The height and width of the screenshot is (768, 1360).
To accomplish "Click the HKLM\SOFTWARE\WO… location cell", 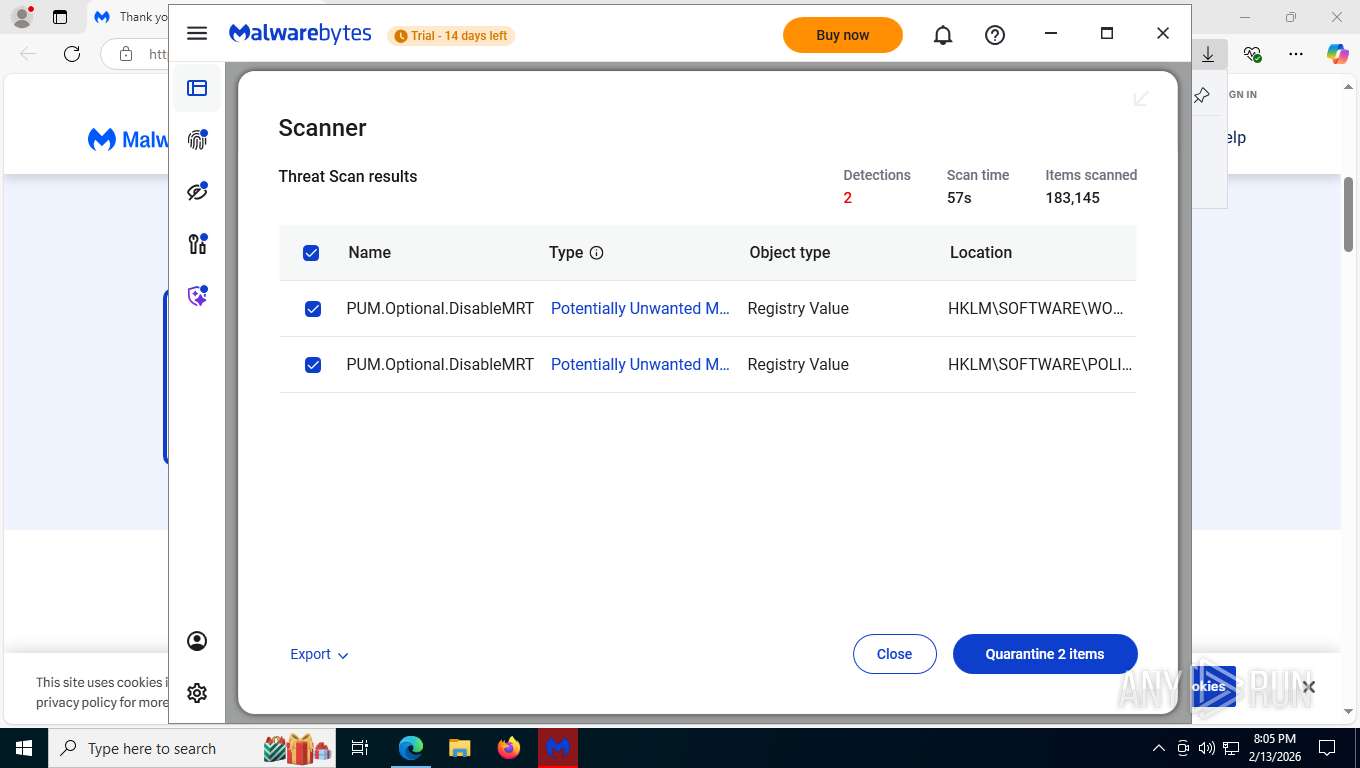I will (x=1035, y=308).
